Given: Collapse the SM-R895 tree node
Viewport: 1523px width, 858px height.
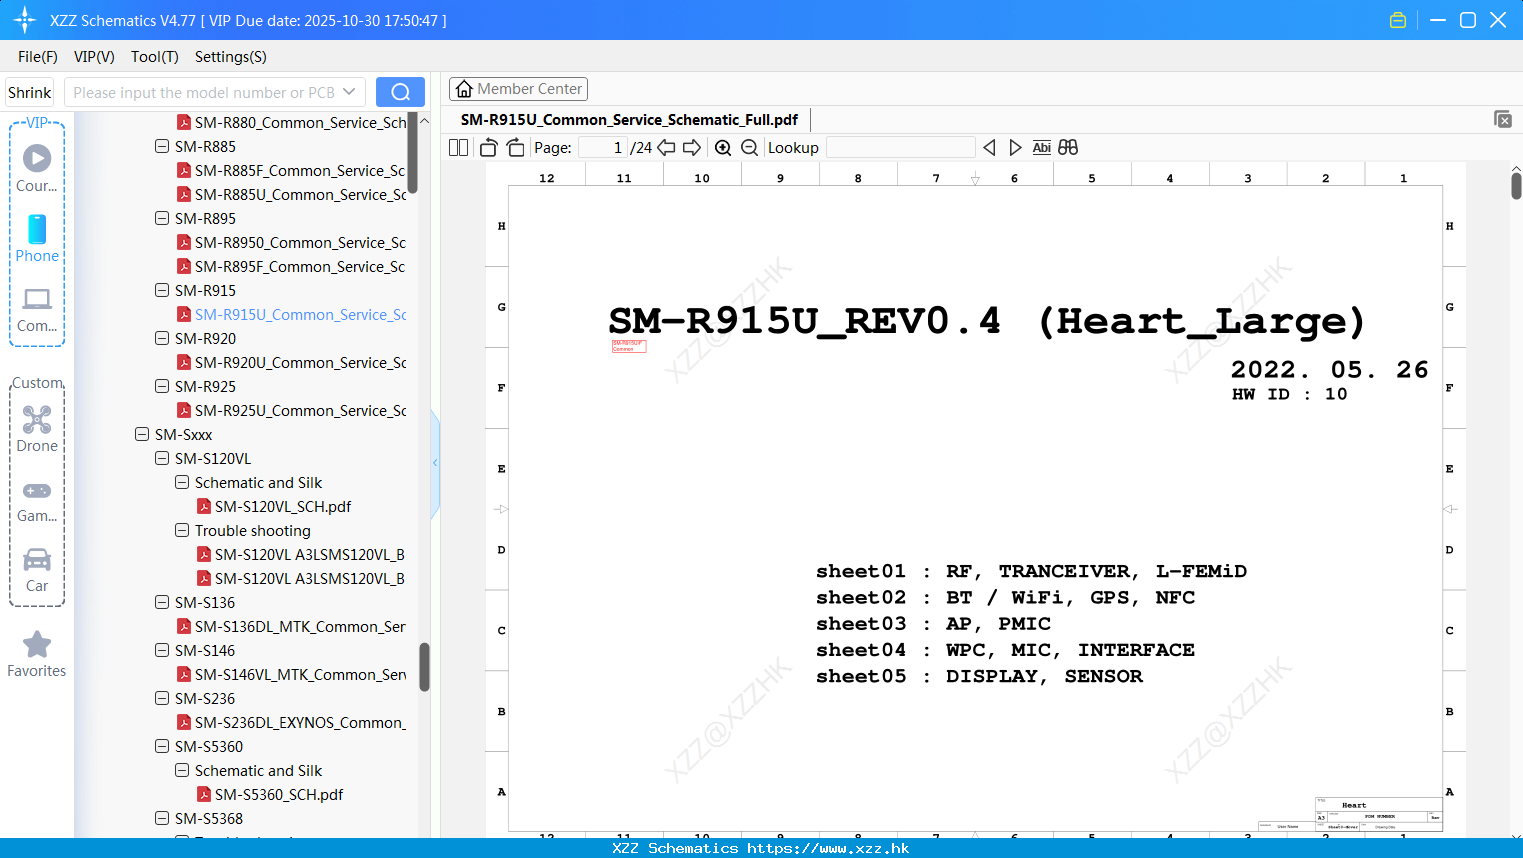Looking at the screenshot, I should 162,218.
